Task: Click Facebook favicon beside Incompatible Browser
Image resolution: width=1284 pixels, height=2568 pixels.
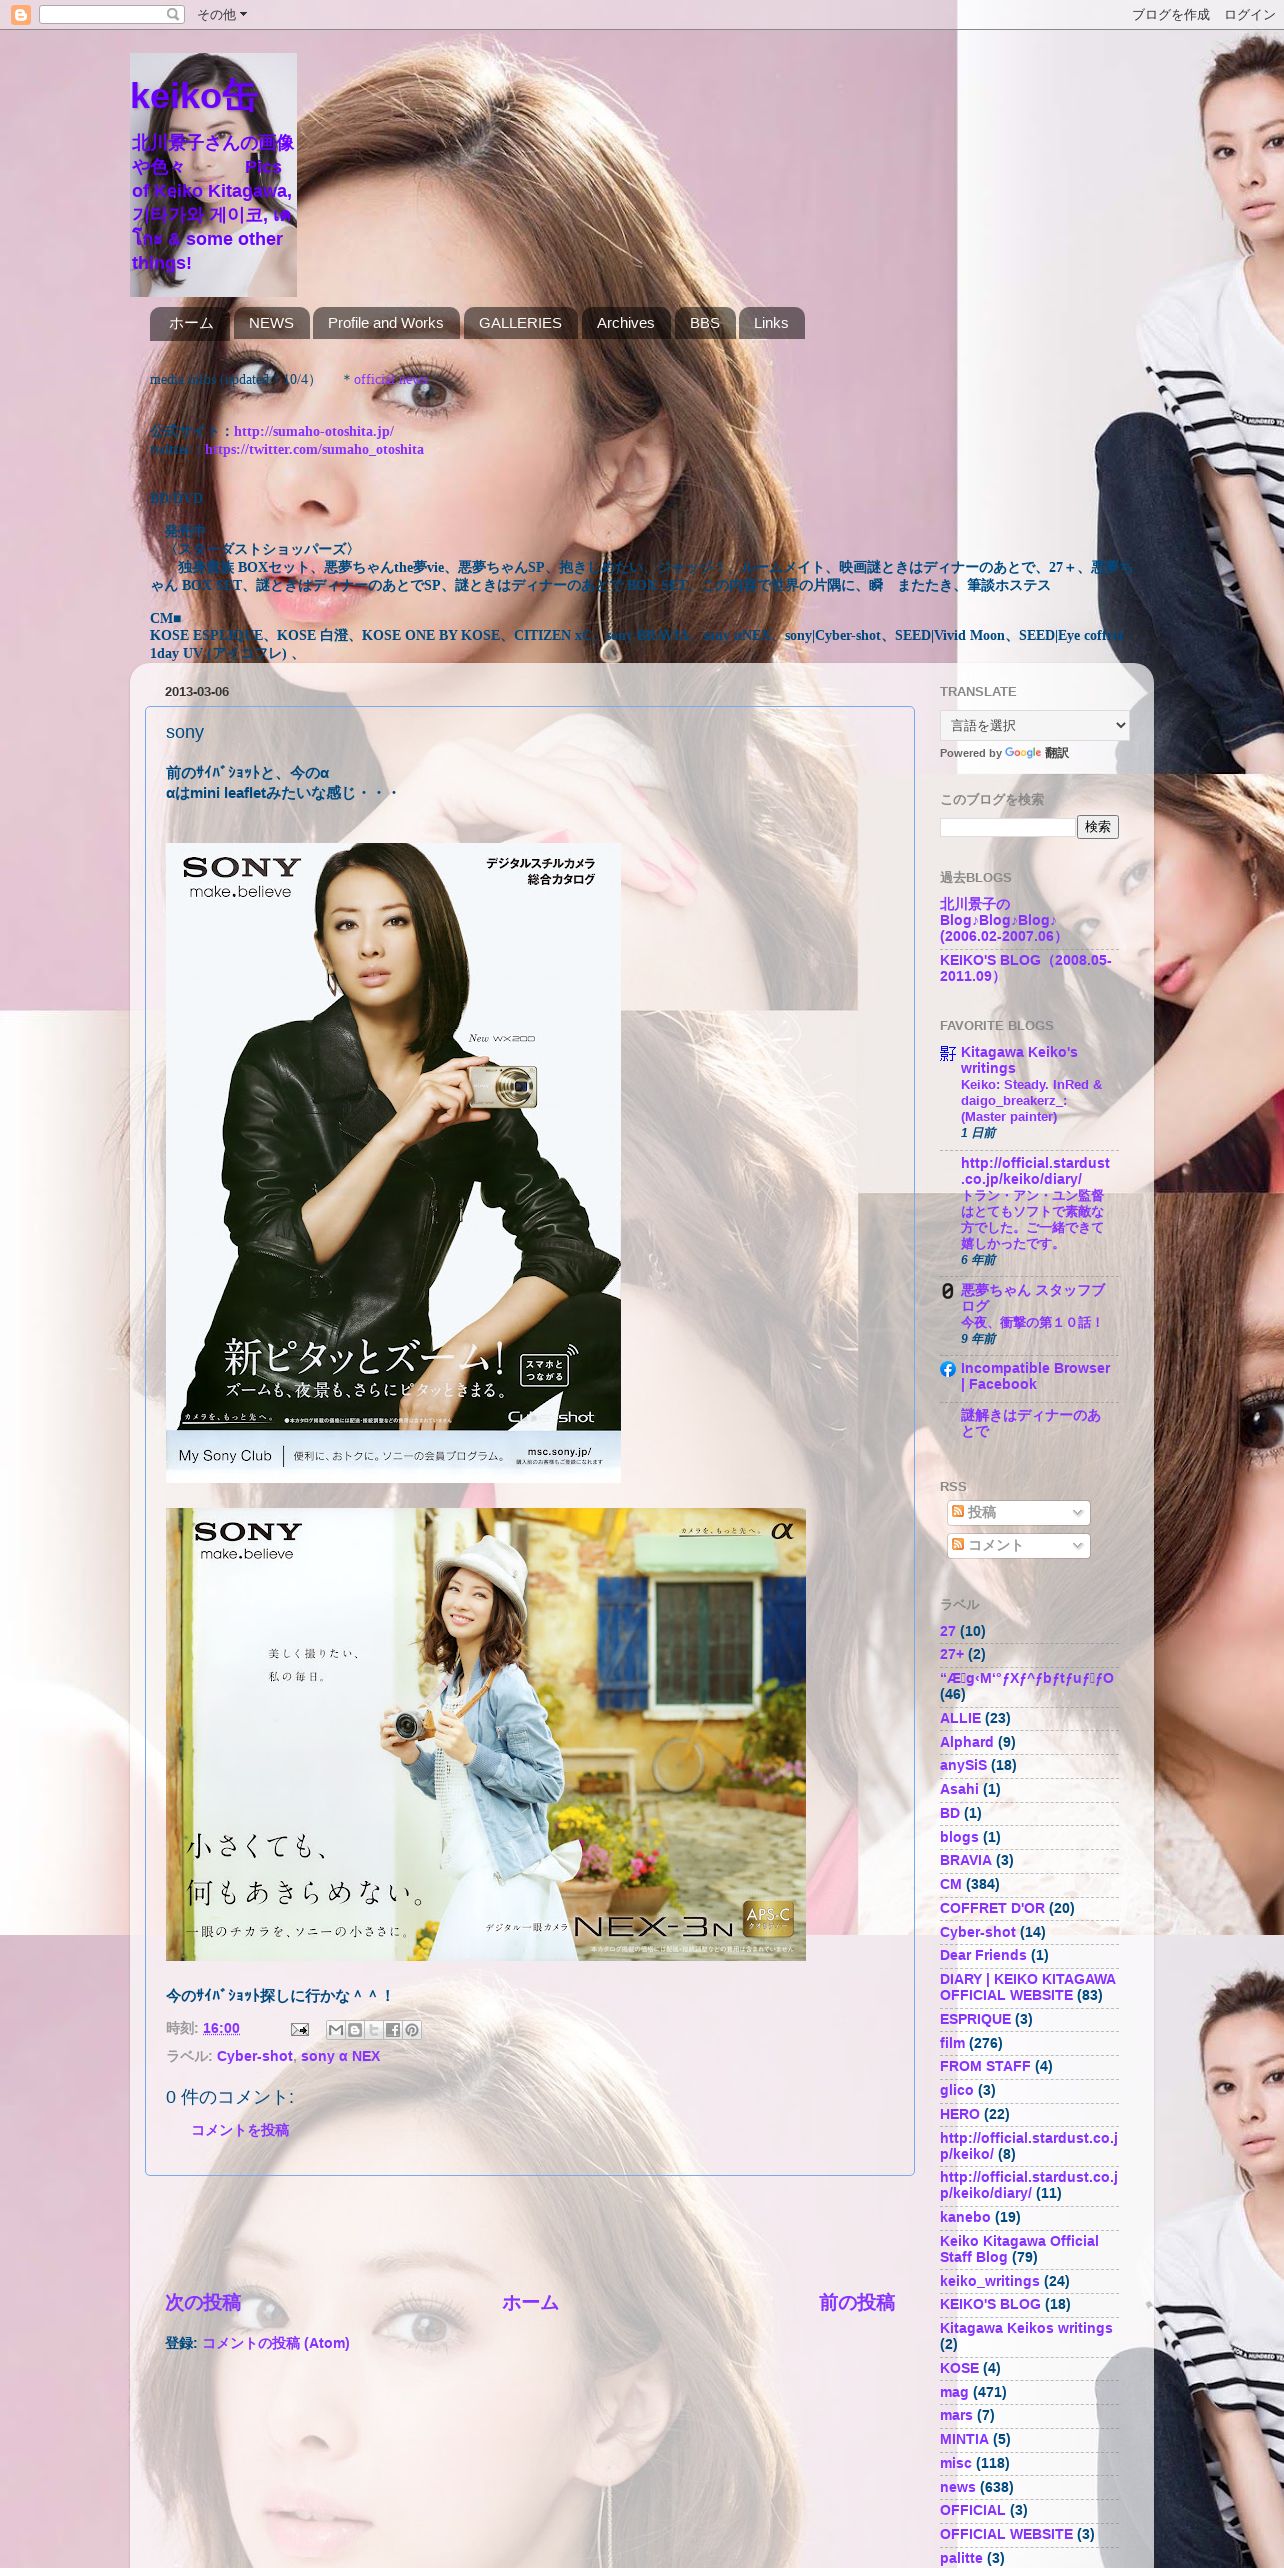Action: (948, 1369)
